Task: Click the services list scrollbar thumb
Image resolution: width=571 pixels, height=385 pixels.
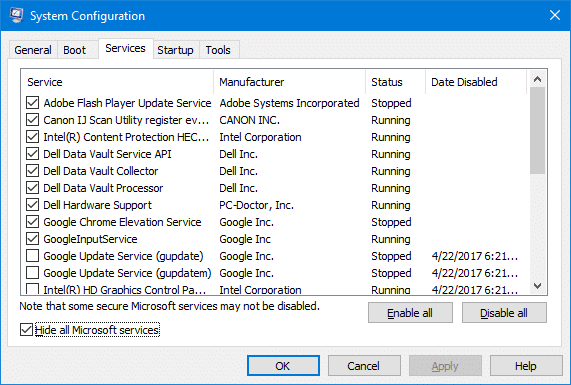Action: [x=537, y=130]
